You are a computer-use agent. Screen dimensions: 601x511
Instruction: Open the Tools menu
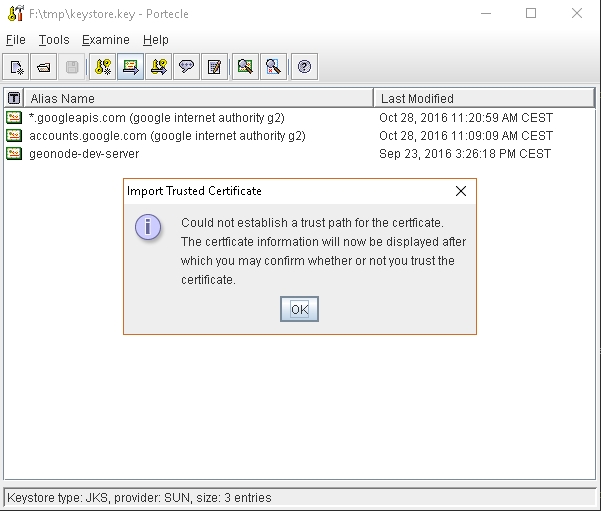(x=54, y=40)
